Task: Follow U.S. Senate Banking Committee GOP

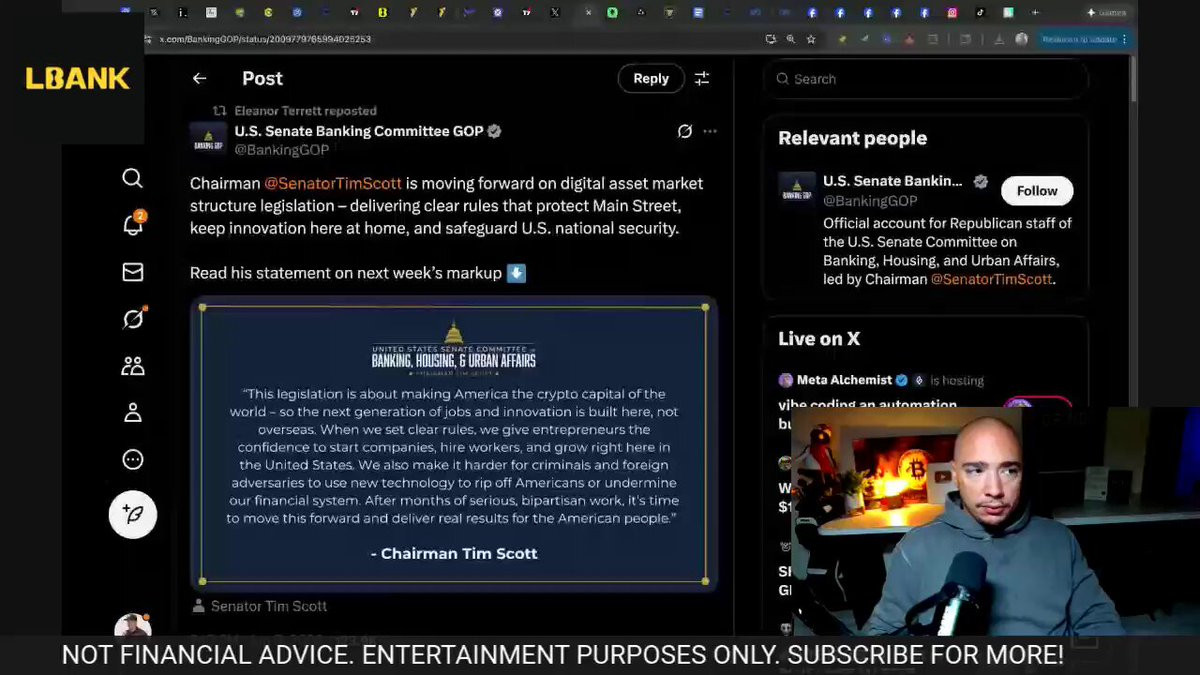Action: [1037, 190]
